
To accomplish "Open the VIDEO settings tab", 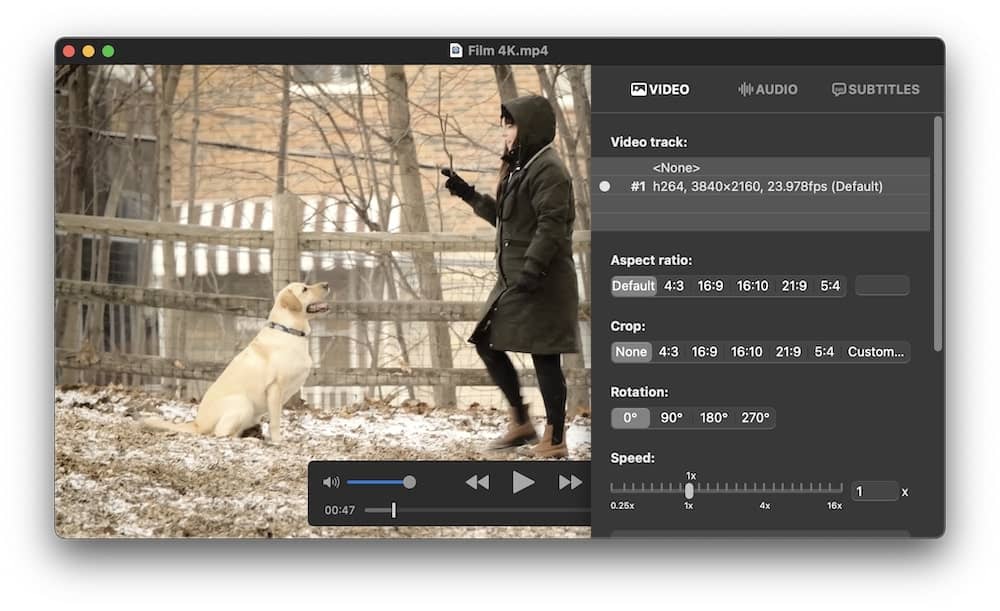I will click(x=660, y=89).
